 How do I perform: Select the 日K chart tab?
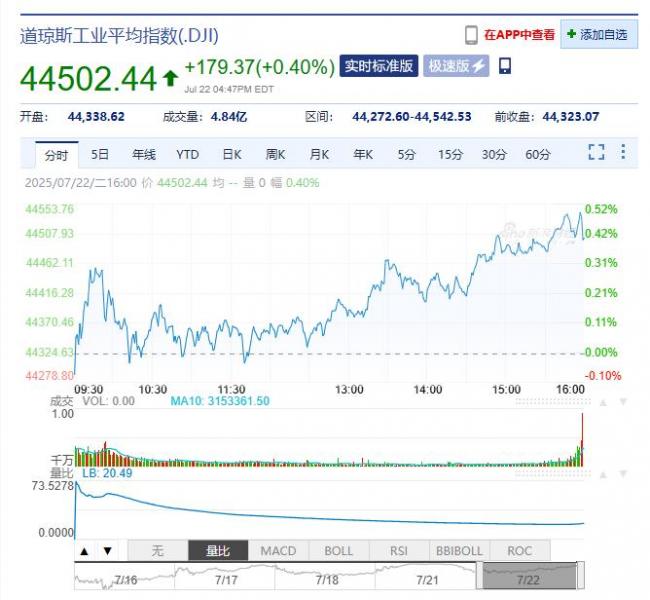point(232,155)
